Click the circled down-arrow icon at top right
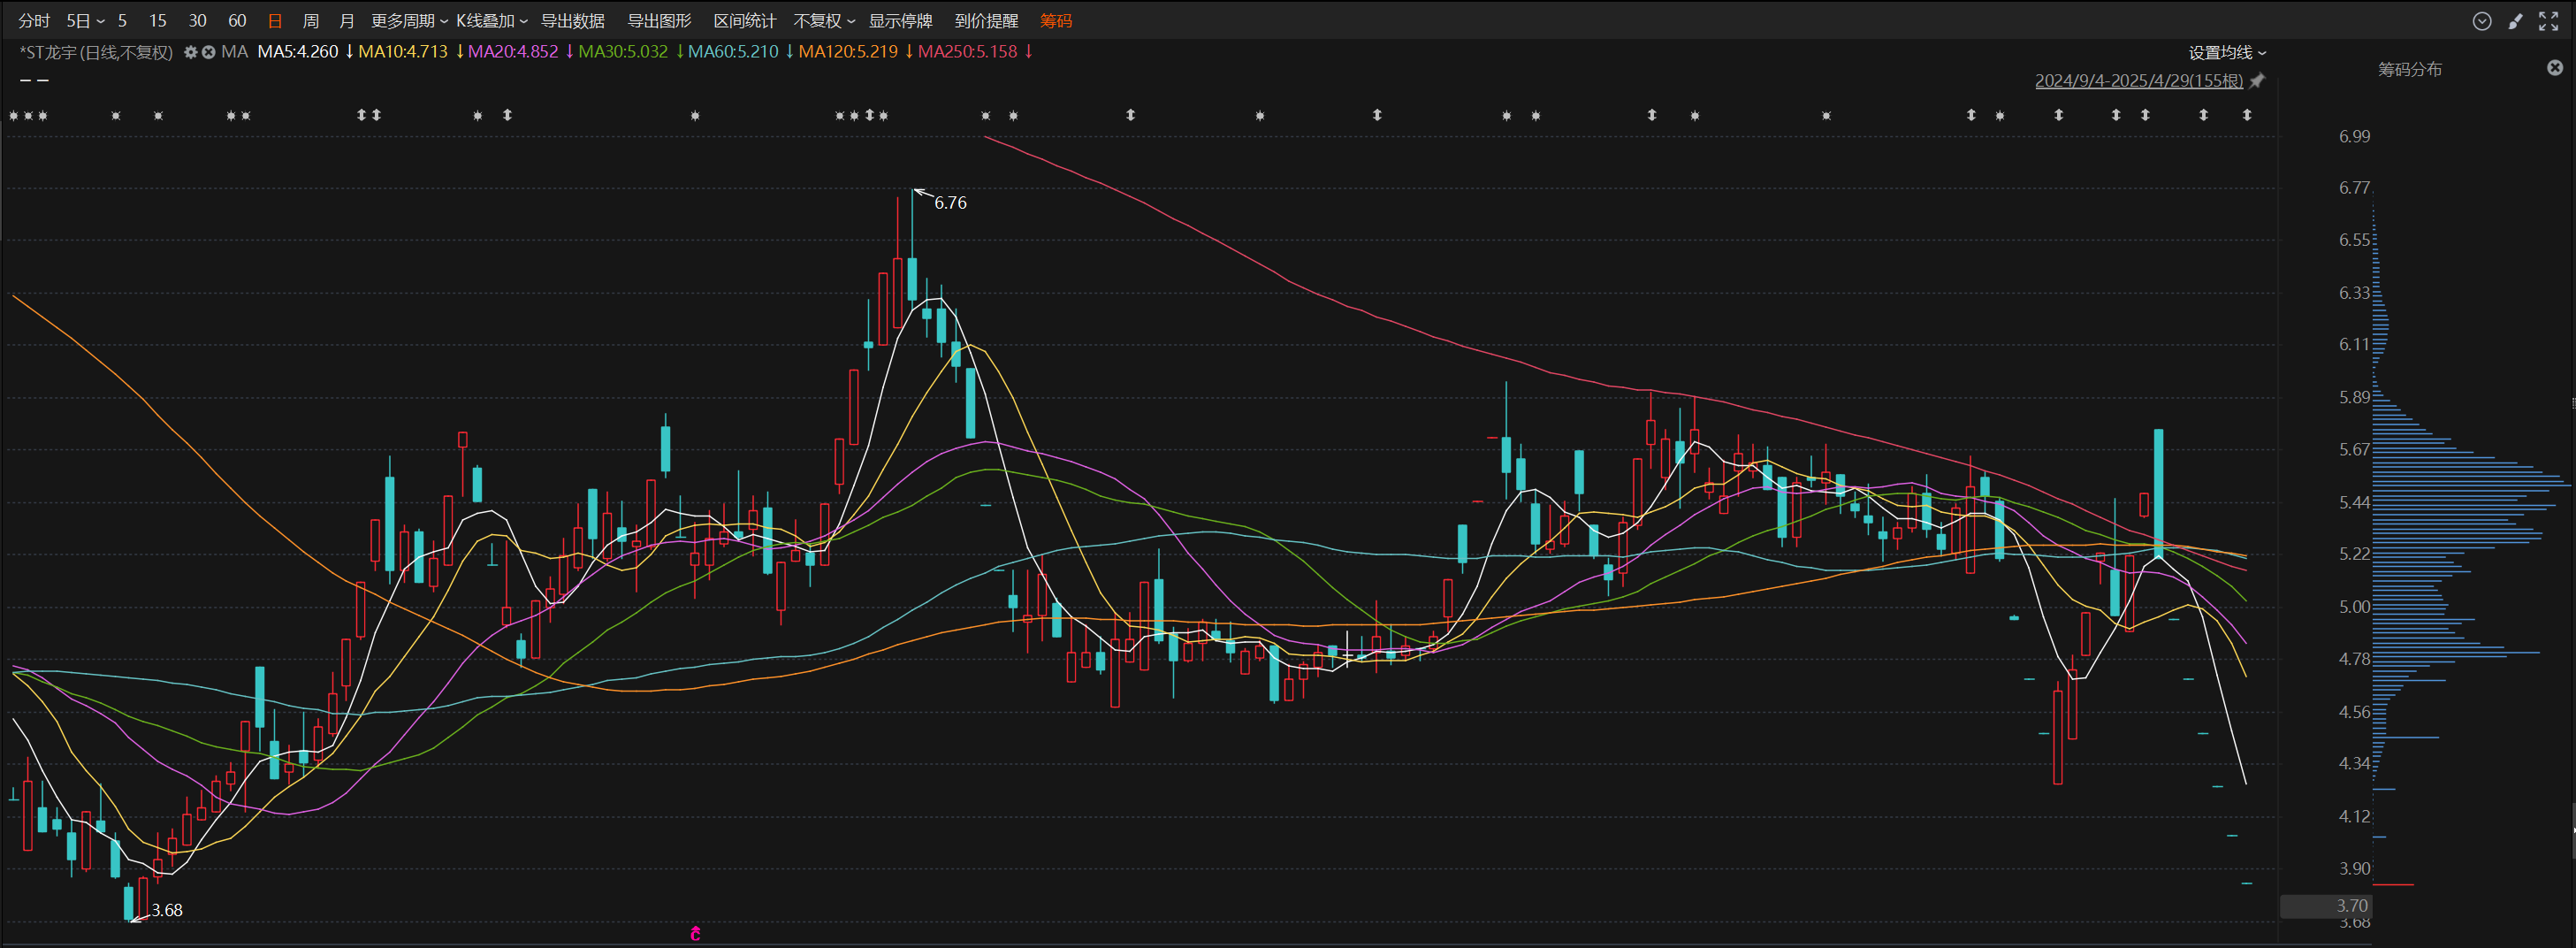The width and height of the screenshot is (2576, 948). (2482, 21)
